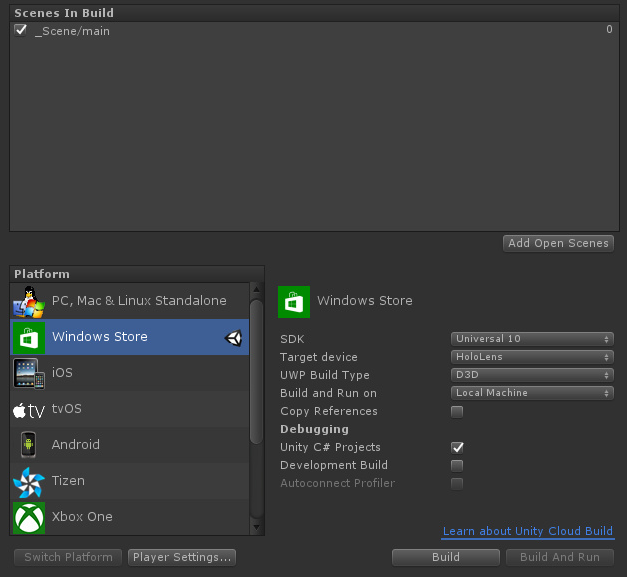Toggle the Autoconnect Profiler checkbox
Screen dimensions: 627x577
point(457,483)
